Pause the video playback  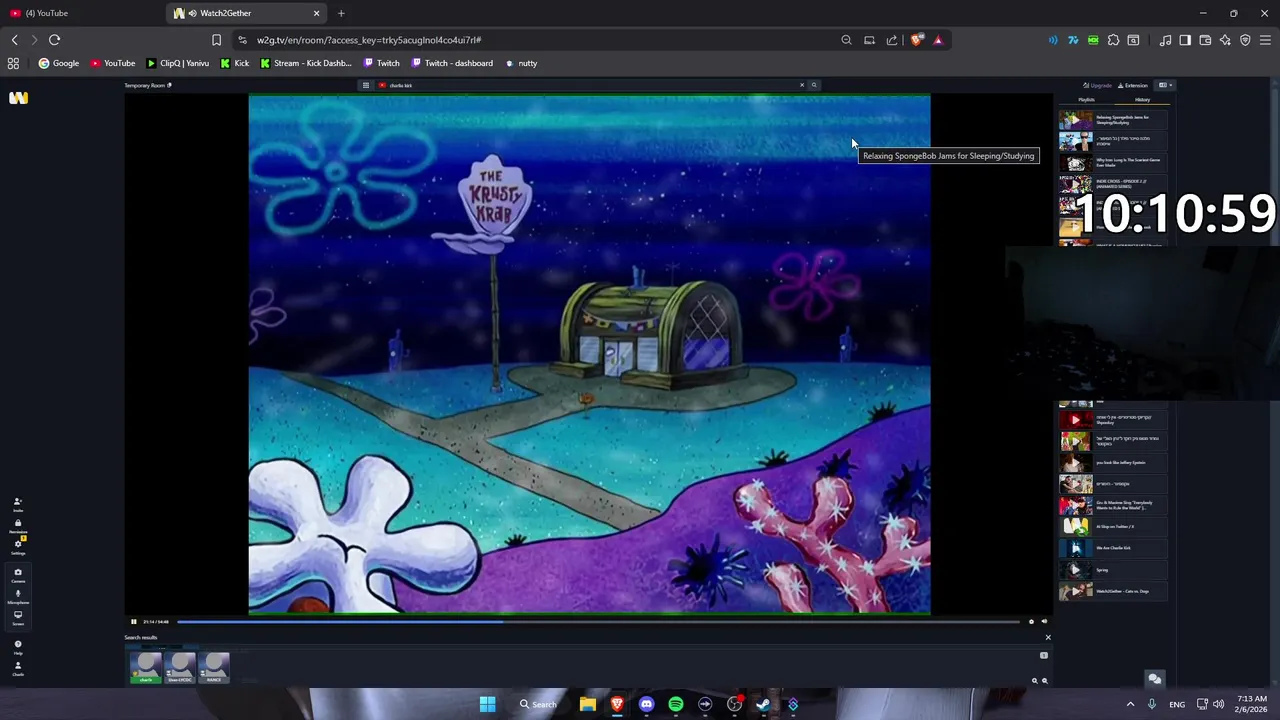(x=133, y=622)
